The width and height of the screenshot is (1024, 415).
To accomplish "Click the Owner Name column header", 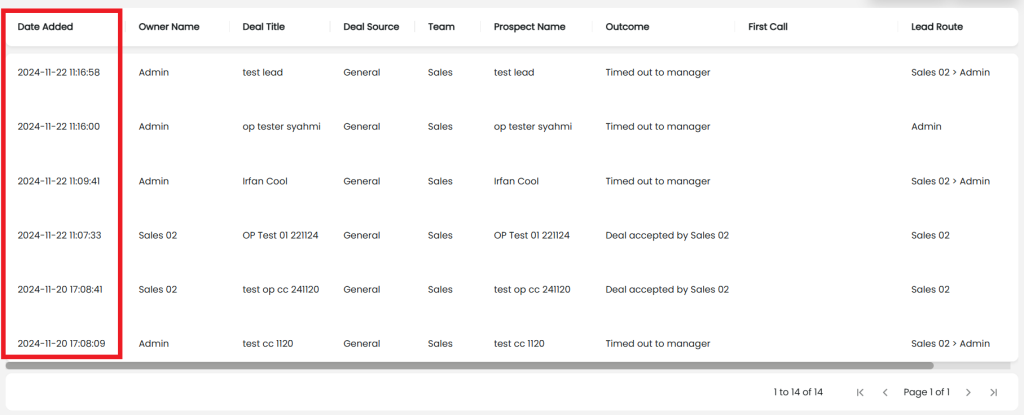I will 169,27.
